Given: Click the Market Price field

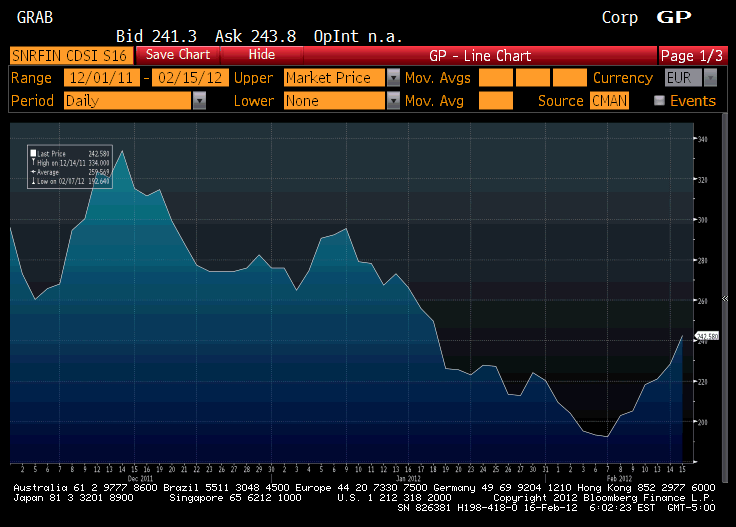Looking at the screenshot, I should click(335, 77).
